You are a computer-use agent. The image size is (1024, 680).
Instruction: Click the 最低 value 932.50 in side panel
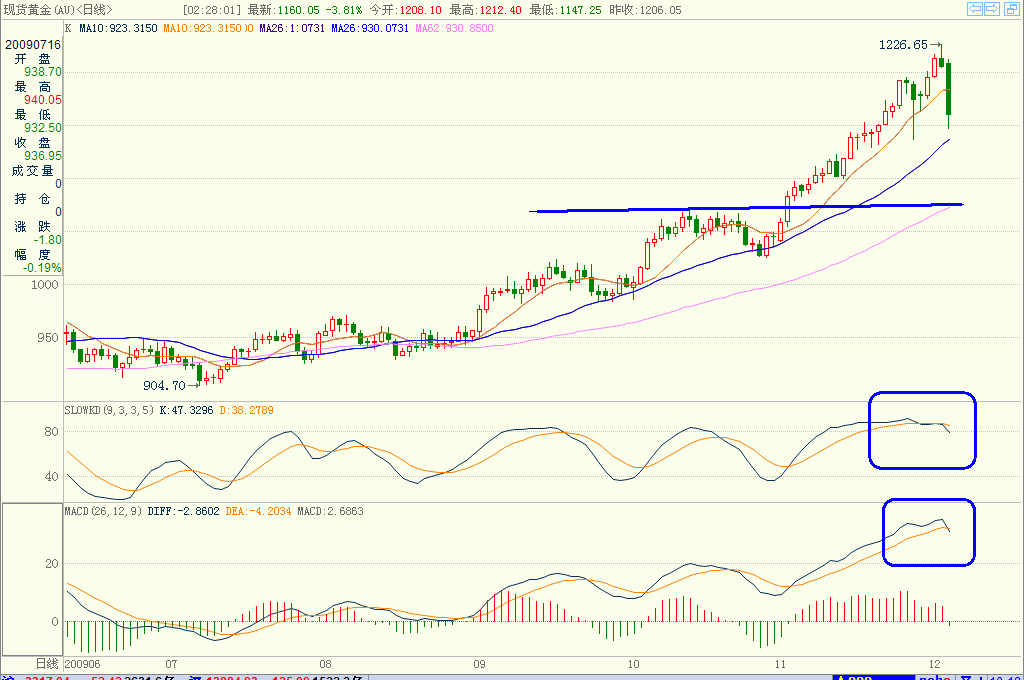pyautogui.click(x=43, y=127)
